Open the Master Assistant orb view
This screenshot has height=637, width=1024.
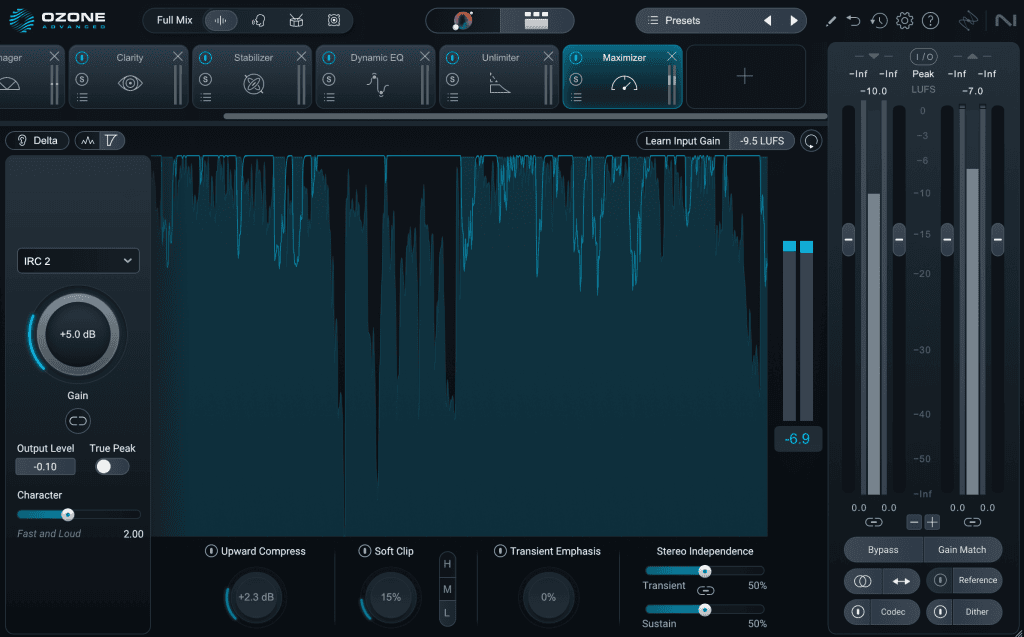pos(463,20)
